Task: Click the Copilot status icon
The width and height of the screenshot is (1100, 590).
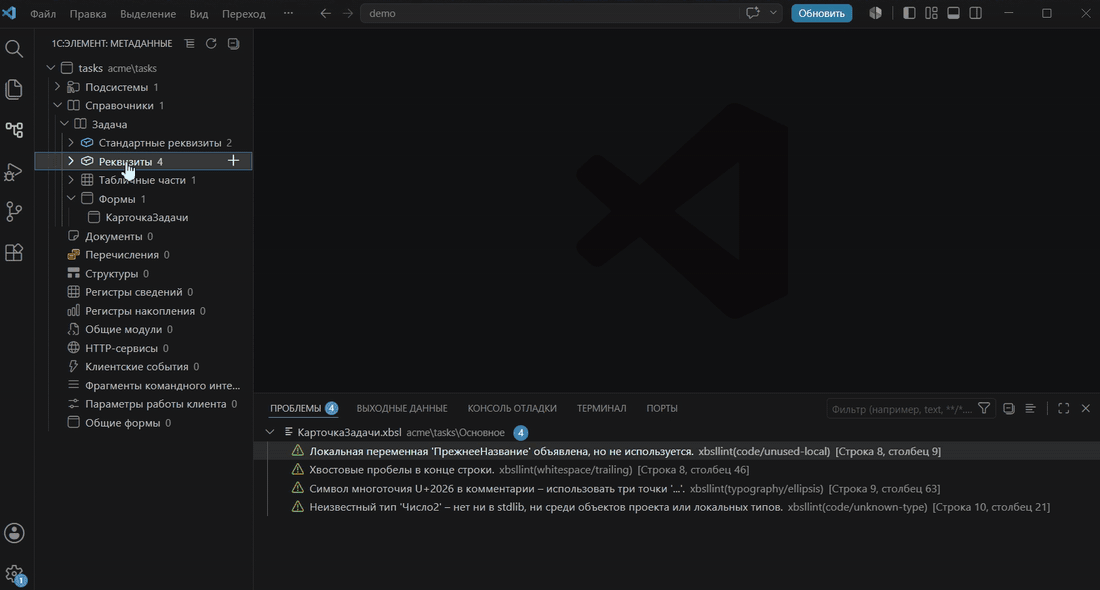Action: coord(876,13)
